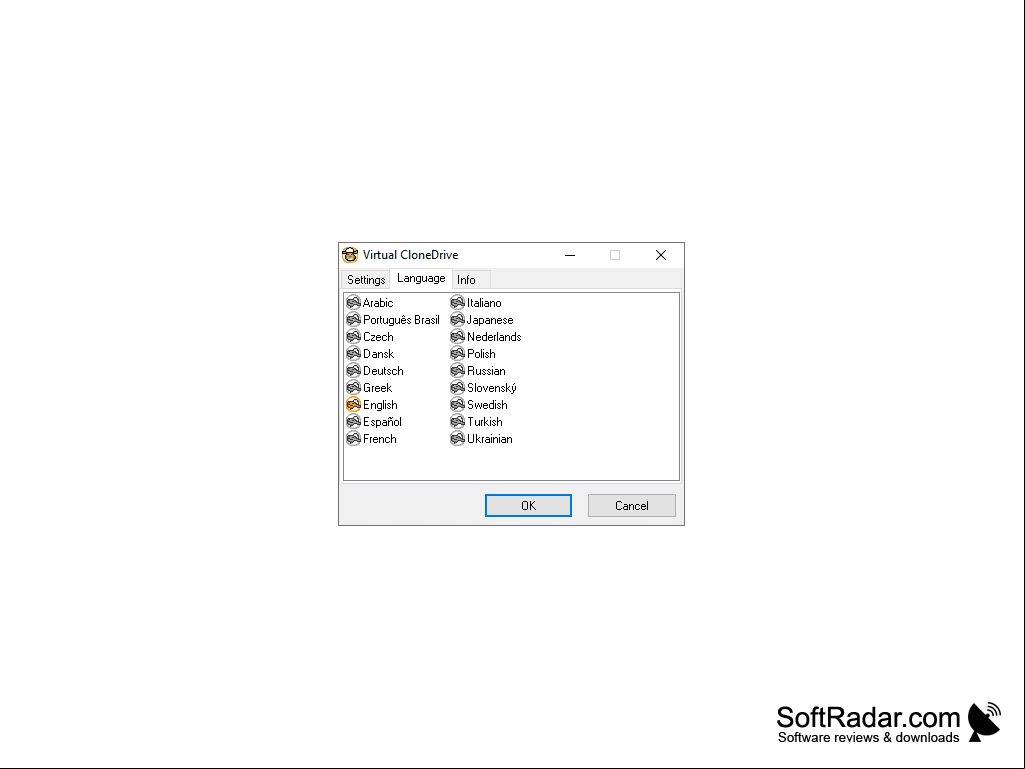Click the sheep icon next to Czech
This screenshot has height=769, width=1025.
(x=354, y=336)
